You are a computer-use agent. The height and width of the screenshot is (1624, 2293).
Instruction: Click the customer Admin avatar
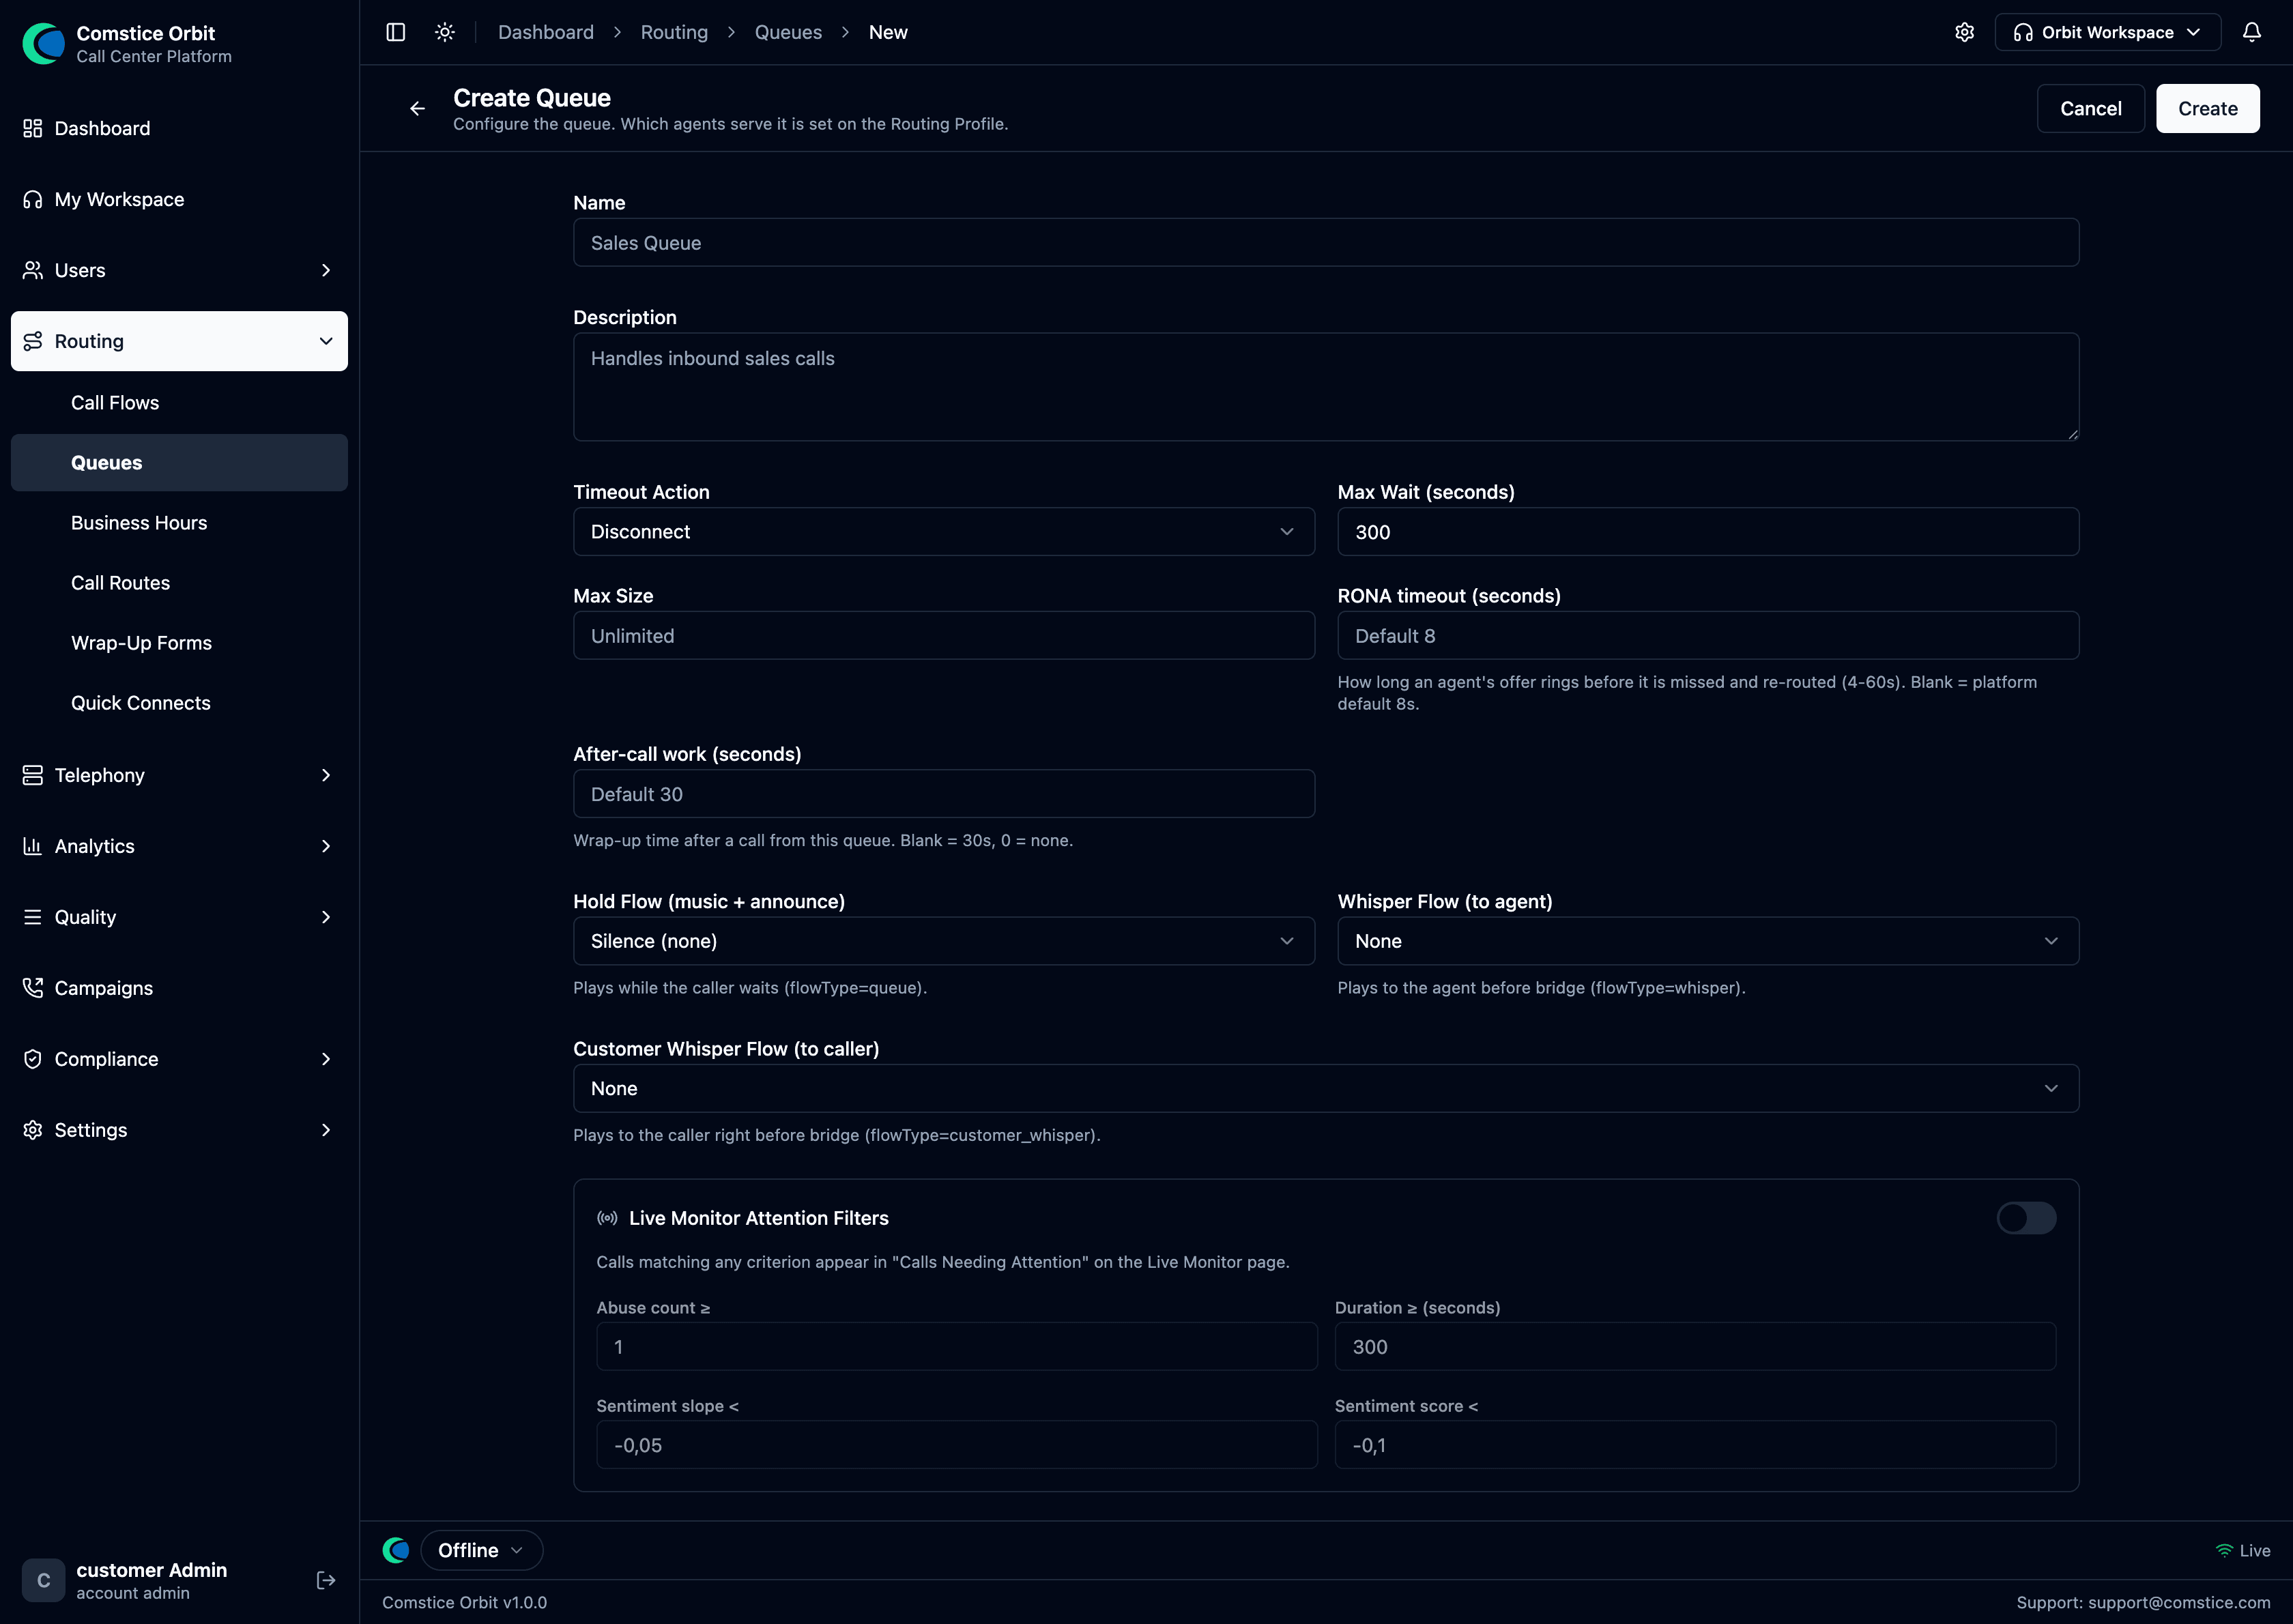pos(43,1580)
